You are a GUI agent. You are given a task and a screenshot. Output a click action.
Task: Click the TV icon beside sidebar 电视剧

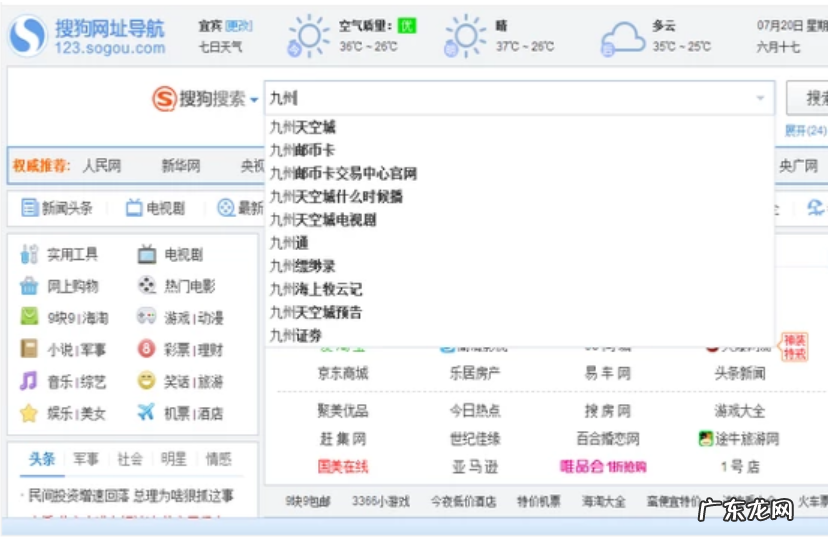point(146,255)
